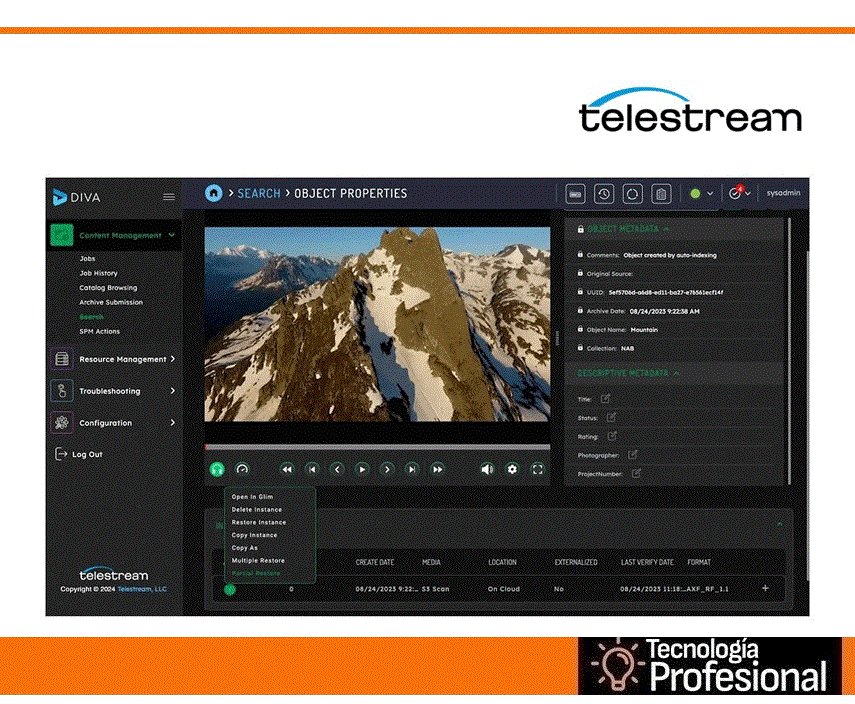
Task: Choose Restore Instance from context menu
Action: [x=258, y=522]
